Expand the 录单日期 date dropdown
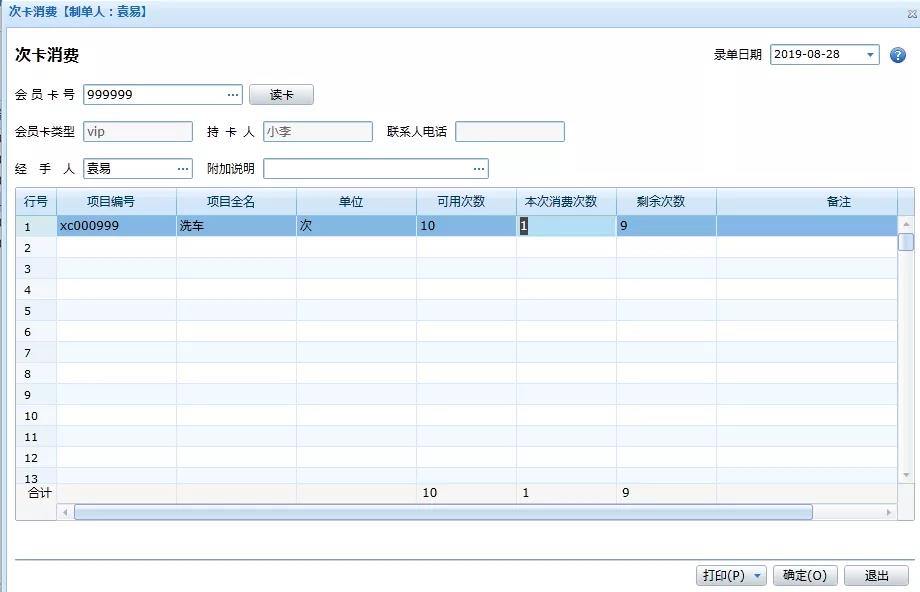The width and height of the screenshot is (920, 592). click(870, 55)
